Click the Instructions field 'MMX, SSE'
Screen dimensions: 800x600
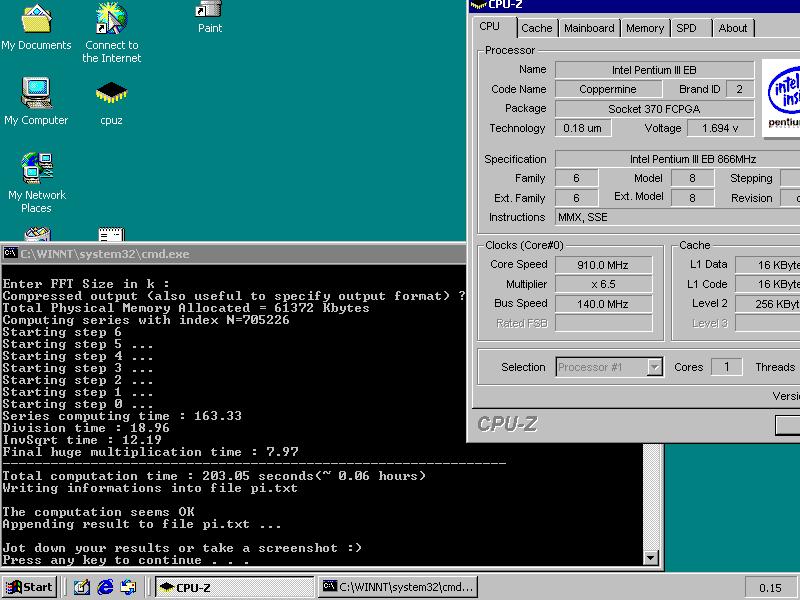[678, 217]
